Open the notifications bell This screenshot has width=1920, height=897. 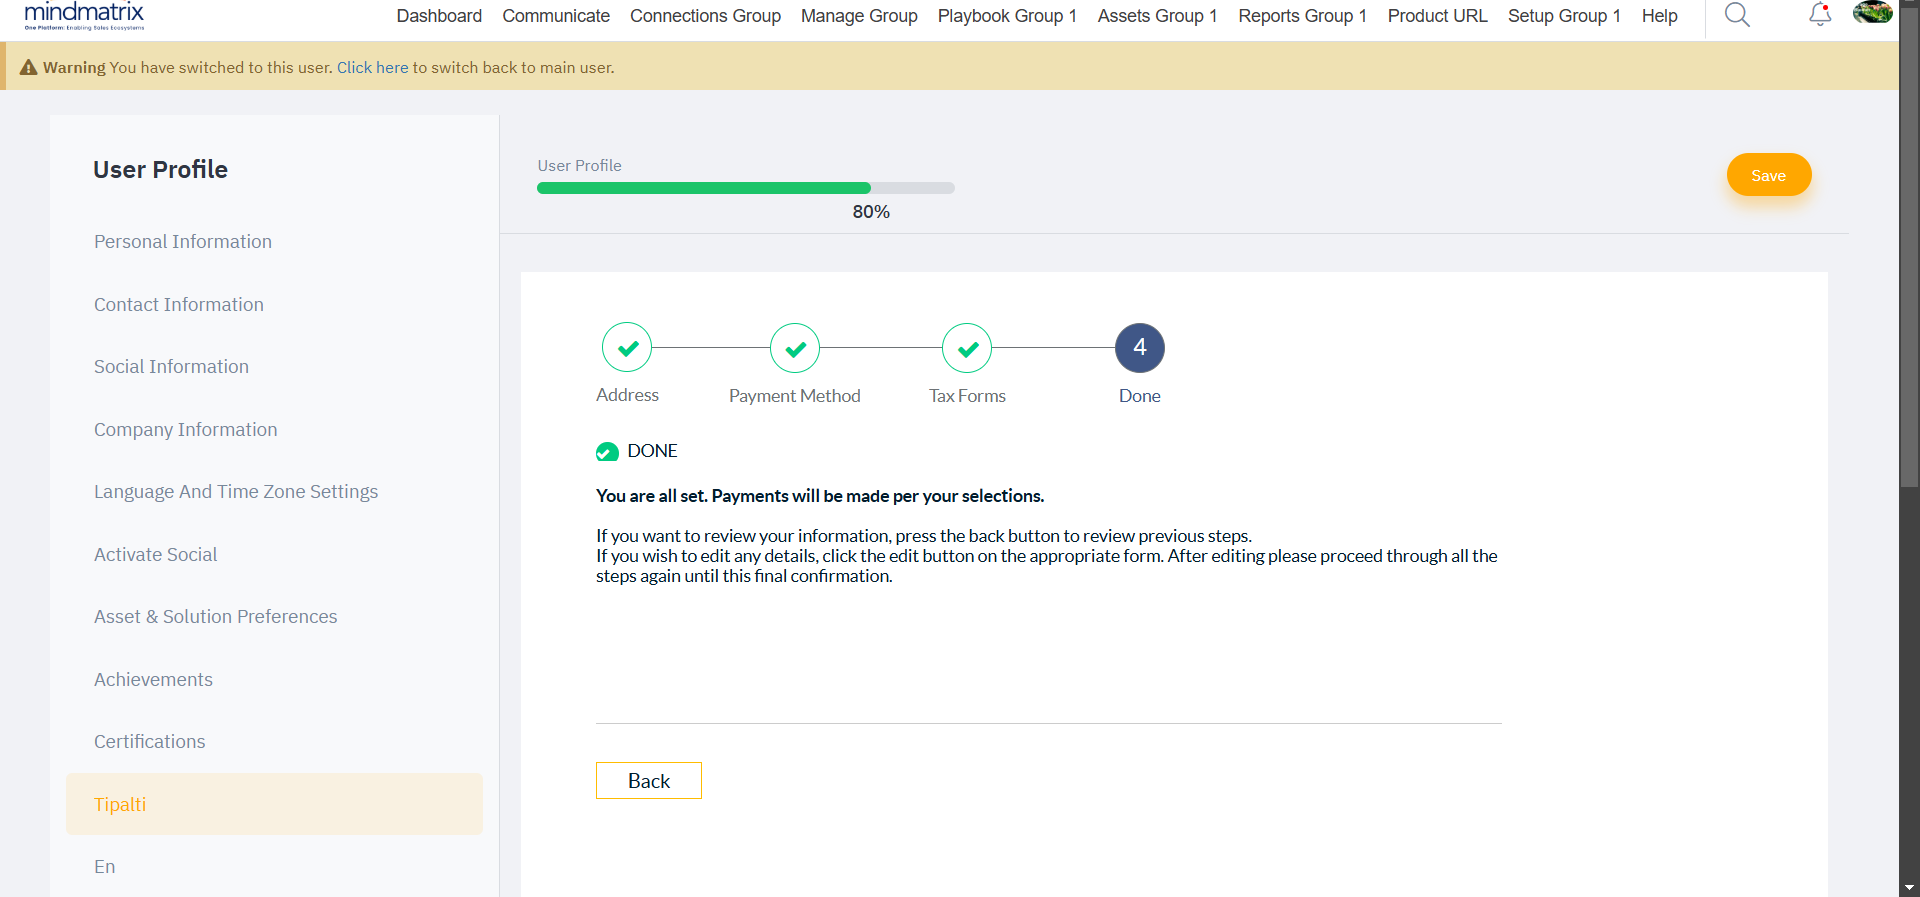click(1820, 15)
